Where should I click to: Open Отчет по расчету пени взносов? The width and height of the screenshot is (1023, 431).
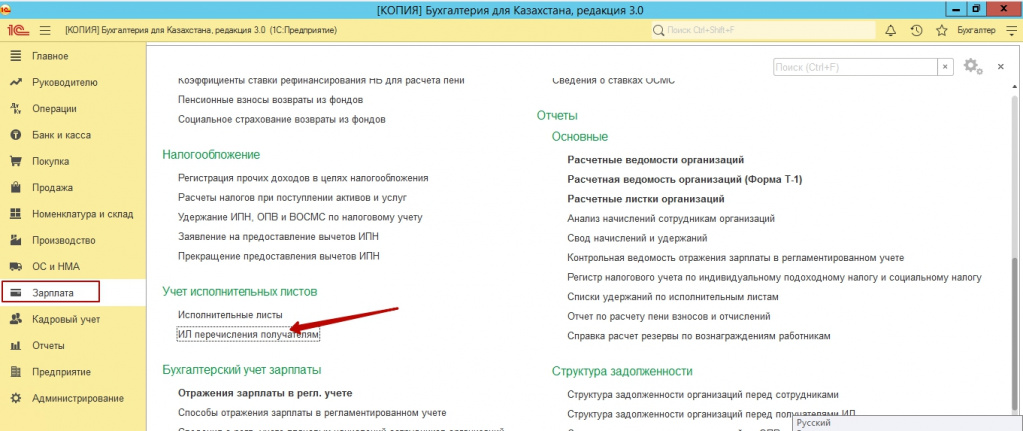tap(669, 316)
